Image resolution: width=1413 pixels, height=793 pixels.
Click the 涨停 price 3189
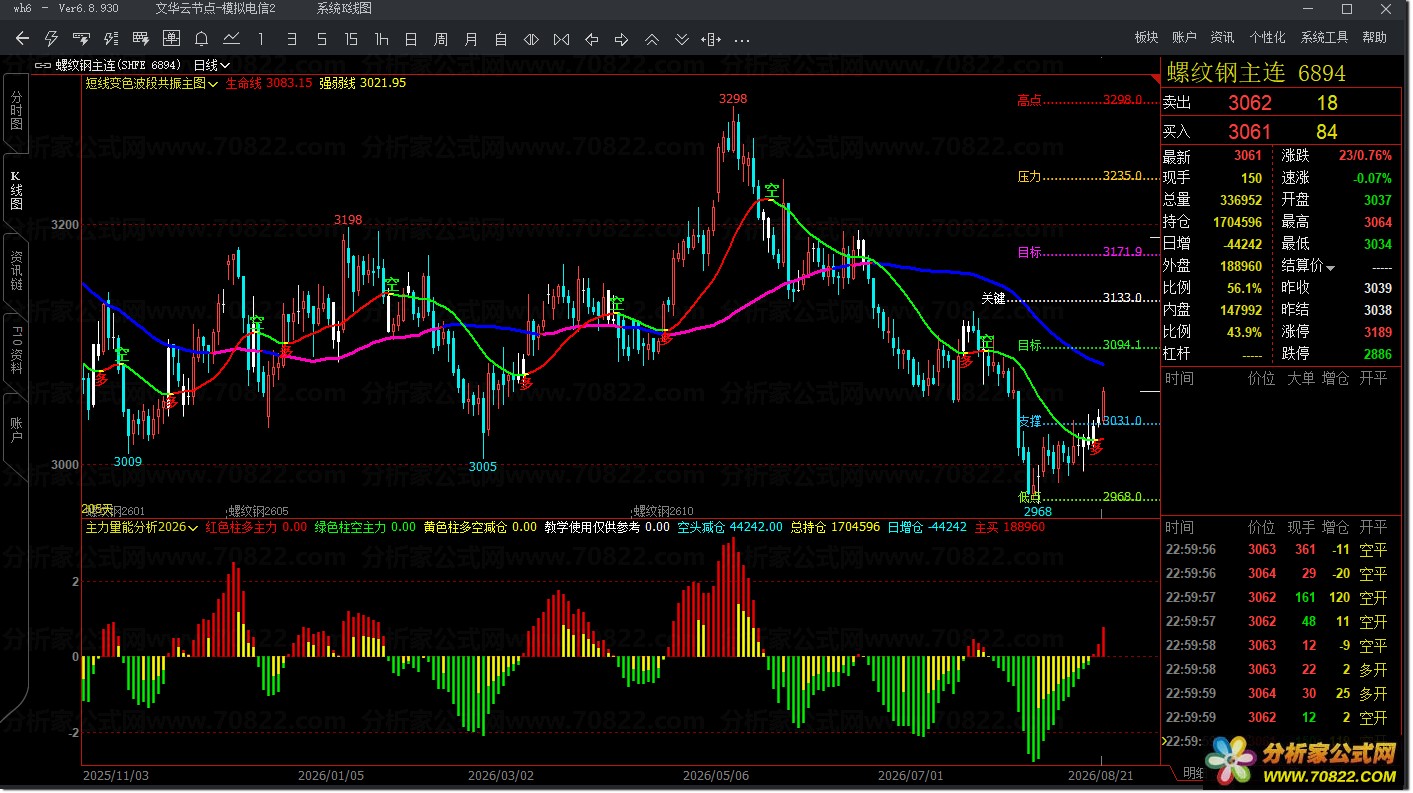click(x=1376, y=332)
